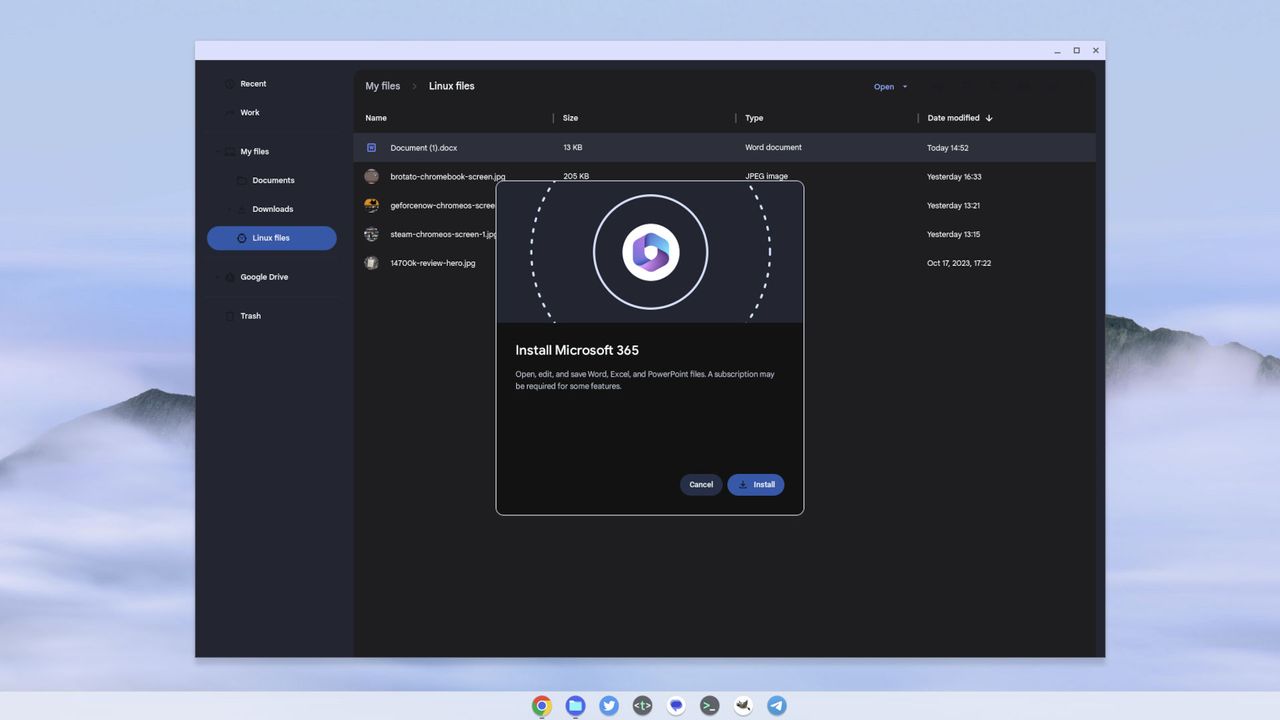Viewport: 1280px width, 720px height.
Task: Open Documents in the sidebar
Action: 272,181
